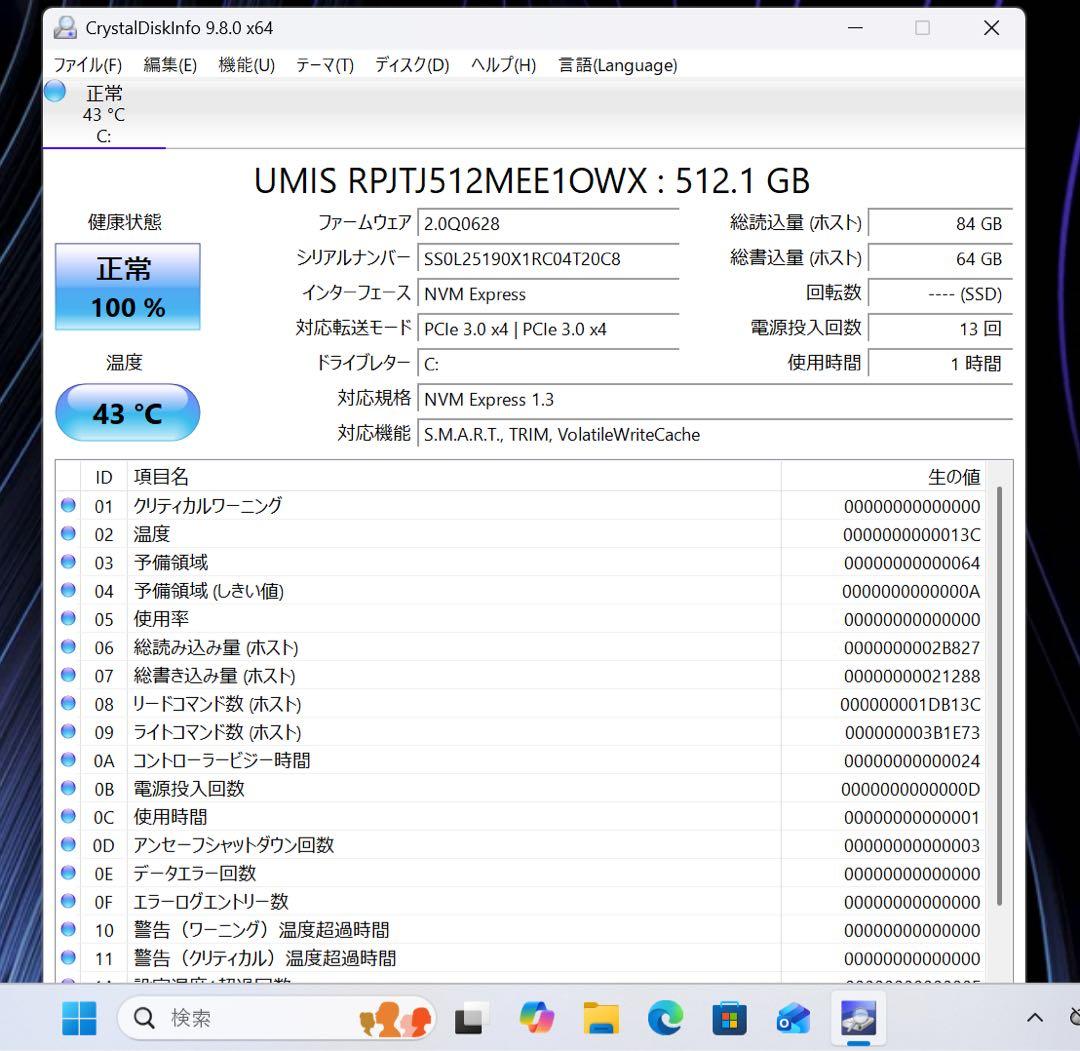Image resolution: width=1080 pixels, height=1051 pixels.
Task: Select the C: drive tab
Action: pyautogui.click(x=104, y=115)
